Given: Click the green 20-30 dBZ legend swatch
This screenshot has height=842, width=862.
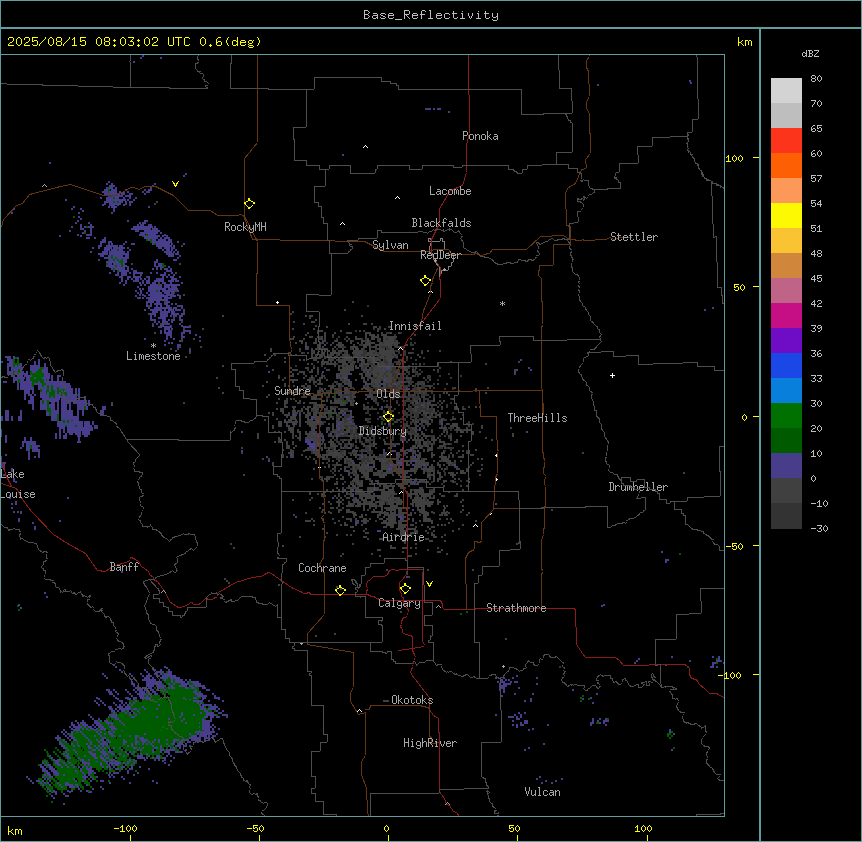Looking at the screenshot, I should click(786, 416).
